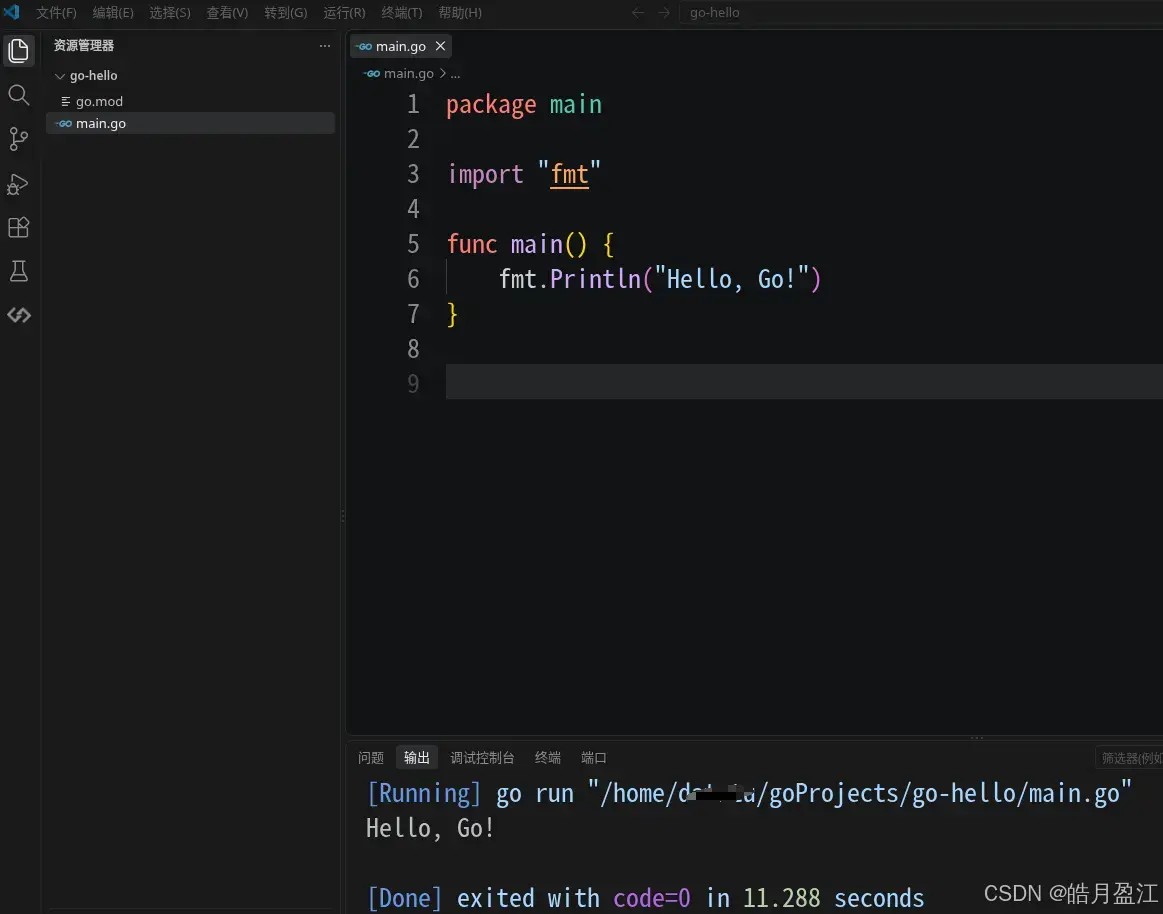Switch to the 调试控制台 panel tab
The height and width of the screenshot is (914, 1163).
click(x=482, y=757)
